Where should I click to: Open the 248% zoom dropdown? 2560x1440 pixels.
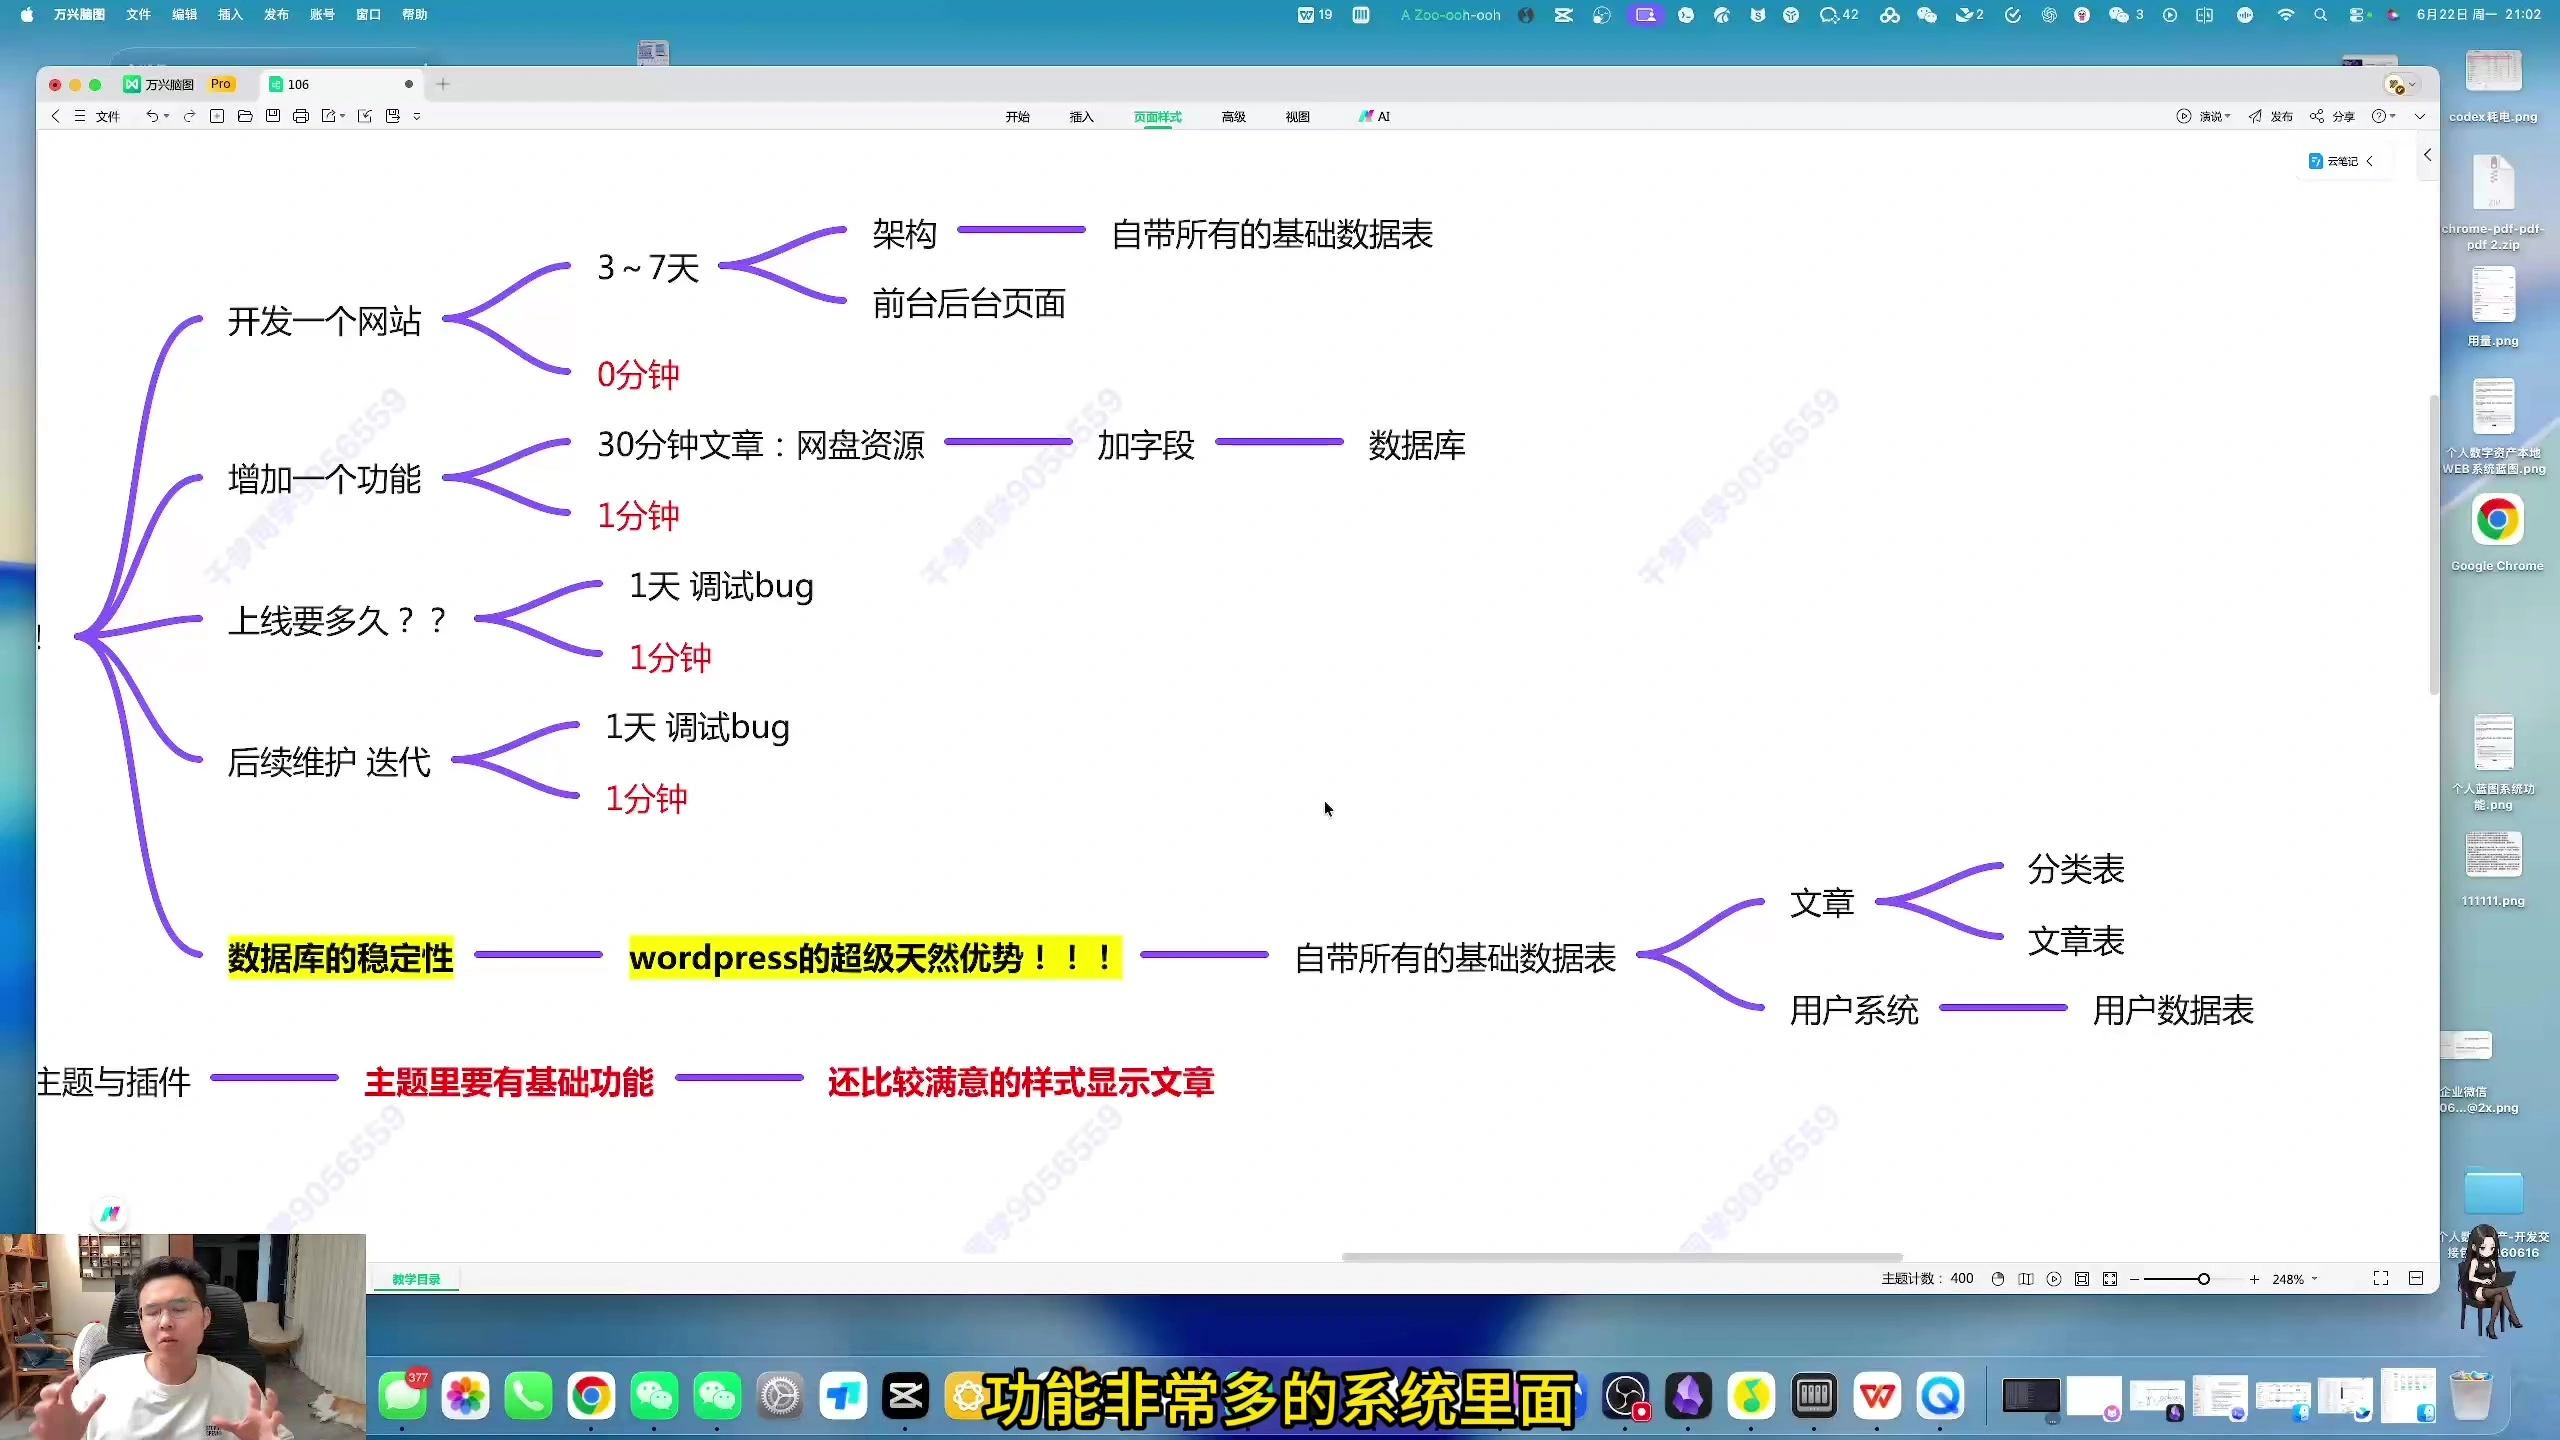coord(2294,1279)
